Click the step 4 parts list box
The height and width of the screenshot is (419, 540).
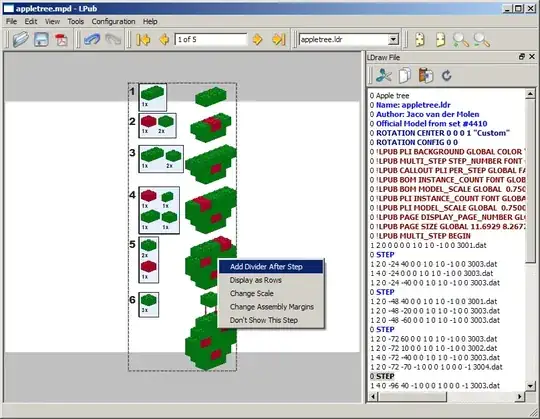159,210
